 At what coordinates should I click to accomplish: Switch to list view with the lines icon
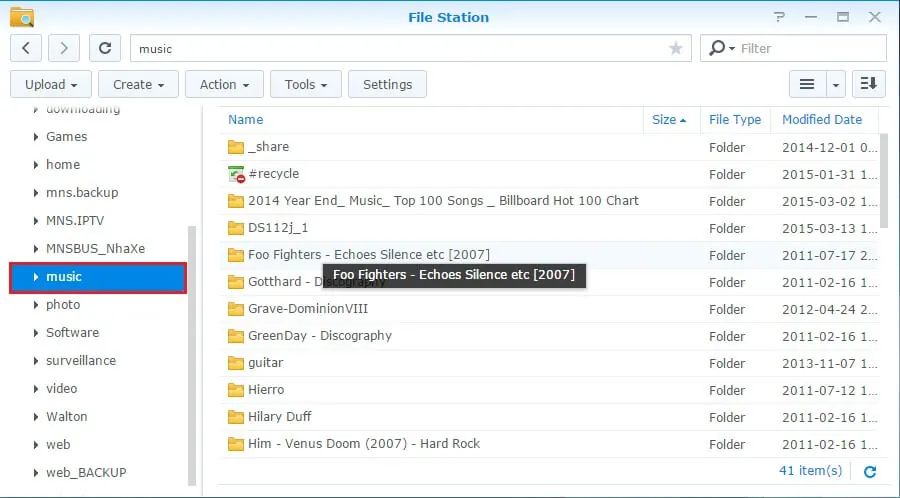point(807,84)
